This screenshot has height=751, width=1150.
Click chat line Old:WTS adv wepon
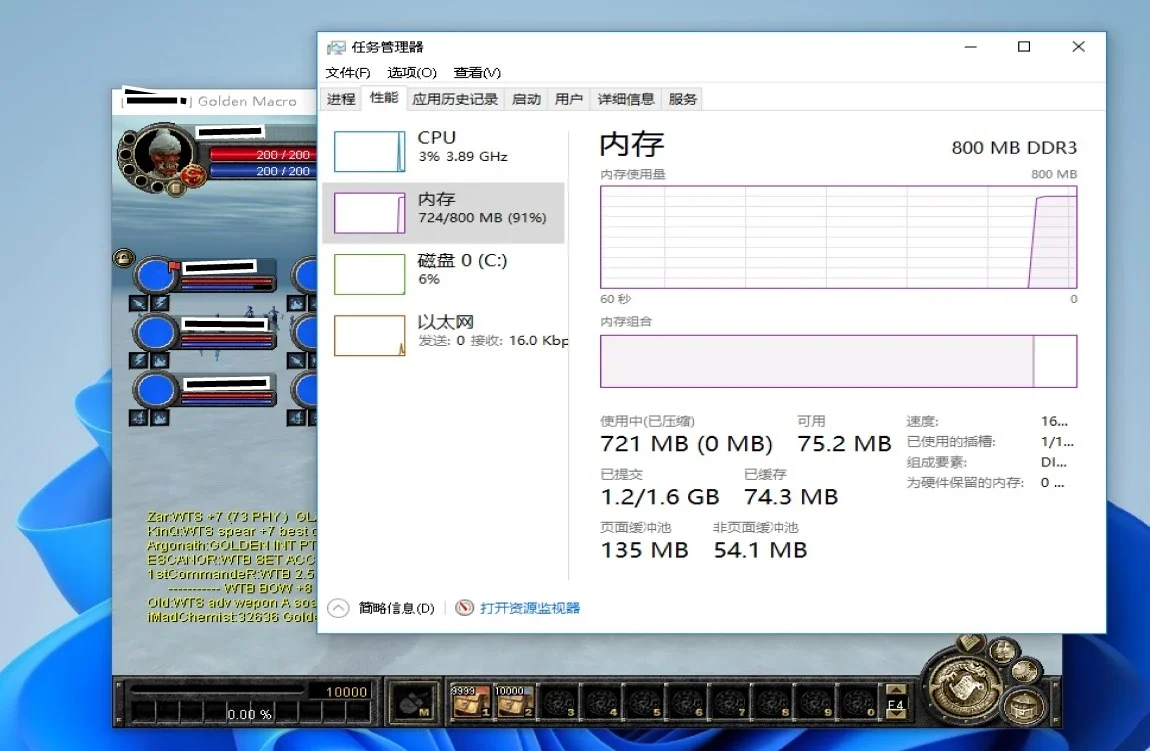231,602
